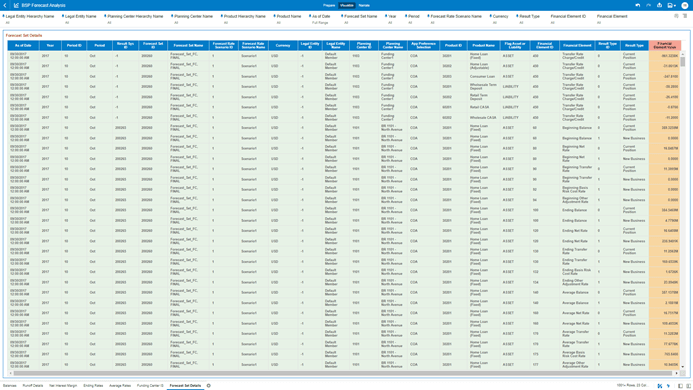The width and height of the screenshot is (693, 390).
Task: Open the Net Interest Margin canvas tab
Action: pos(63,386)
